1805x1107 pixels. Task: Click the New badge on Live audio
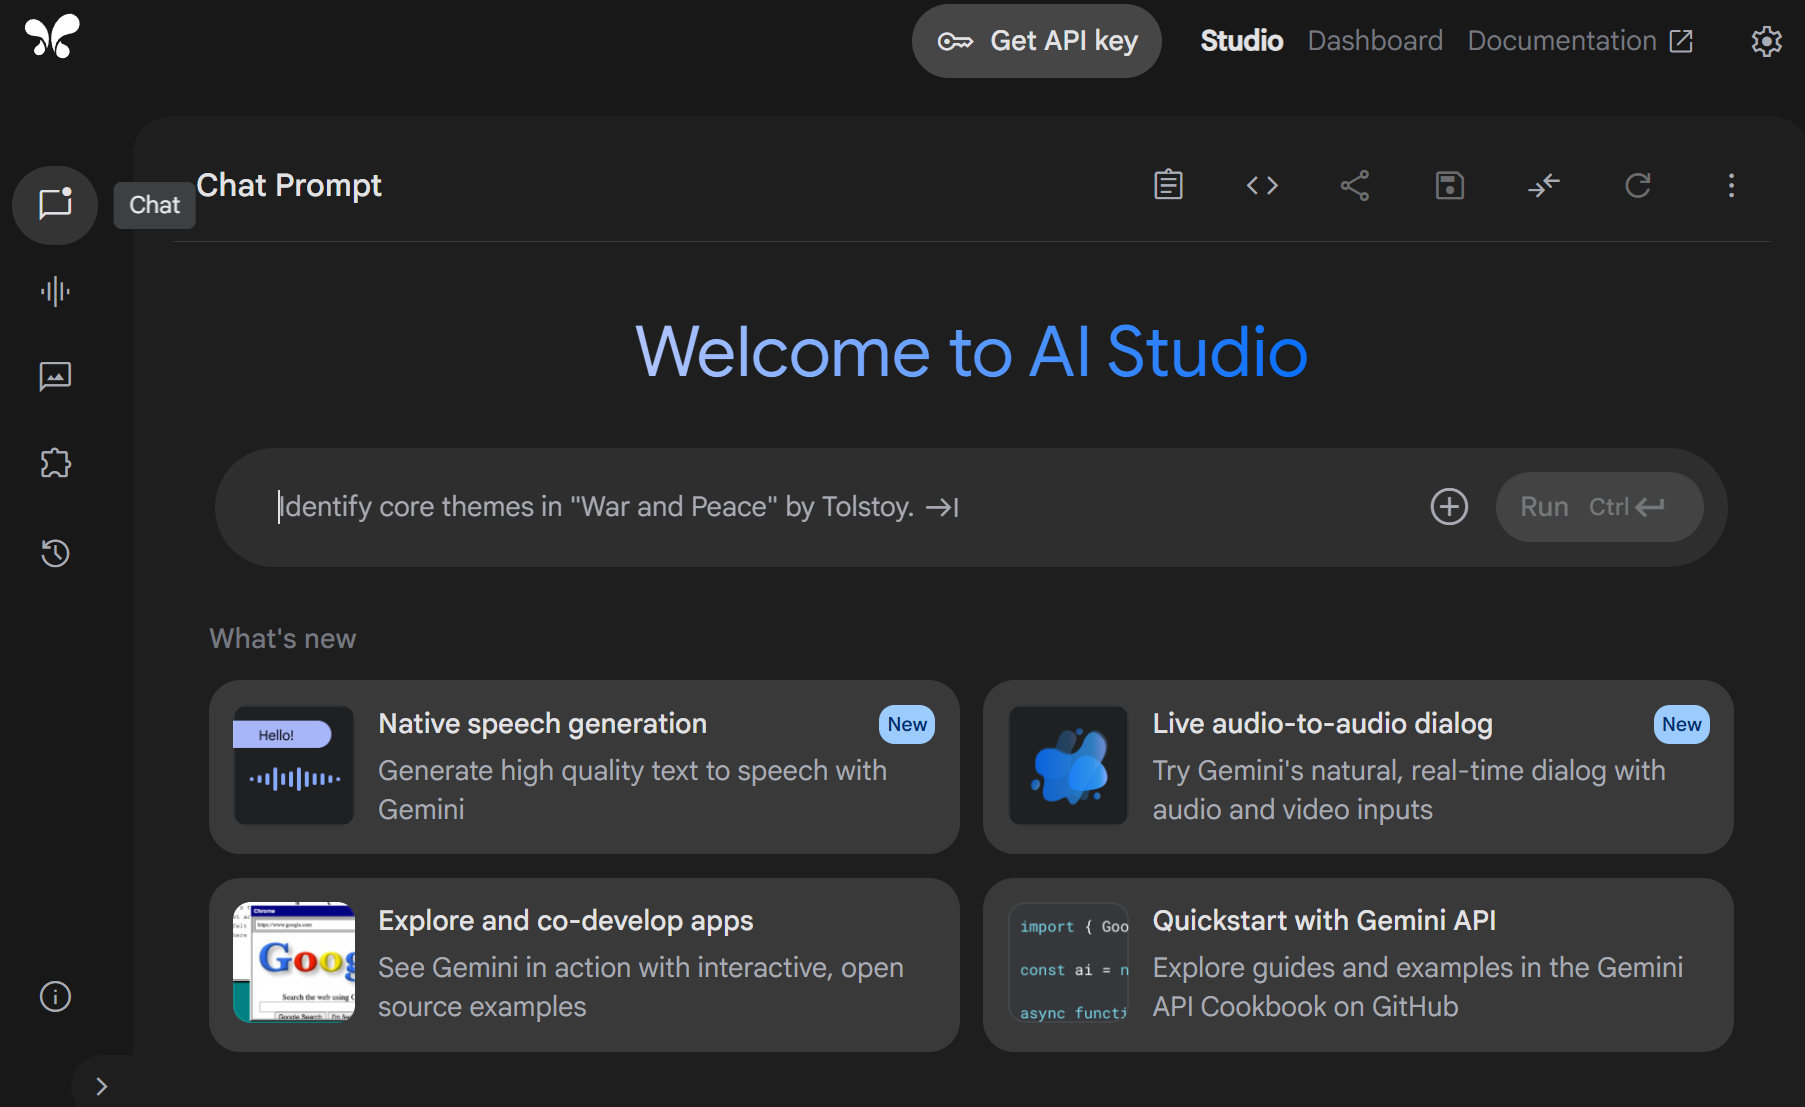[1681, 724]
